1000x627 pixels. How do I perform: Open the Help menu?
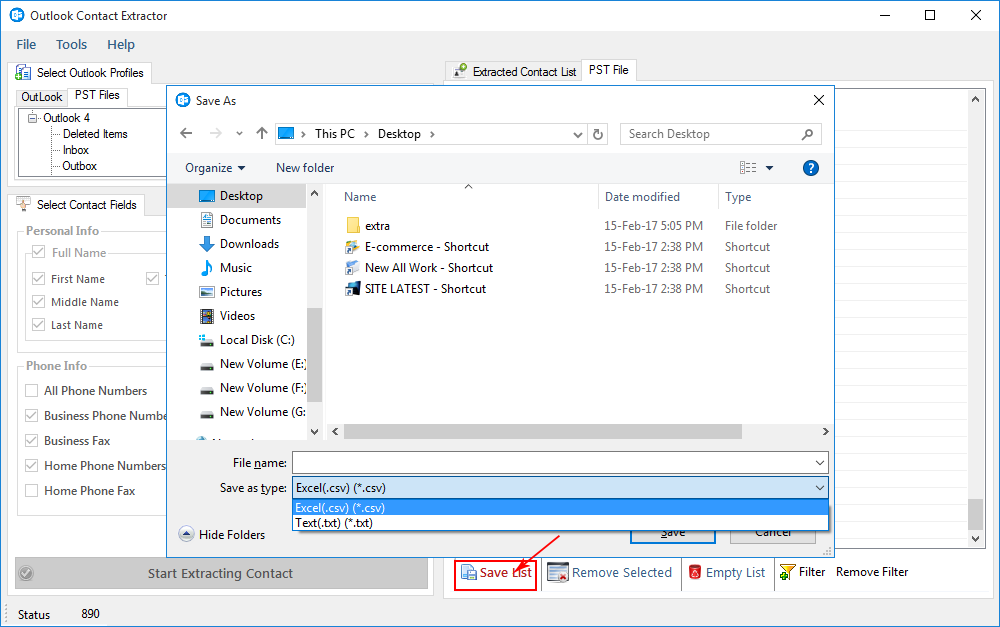point(121,45)
